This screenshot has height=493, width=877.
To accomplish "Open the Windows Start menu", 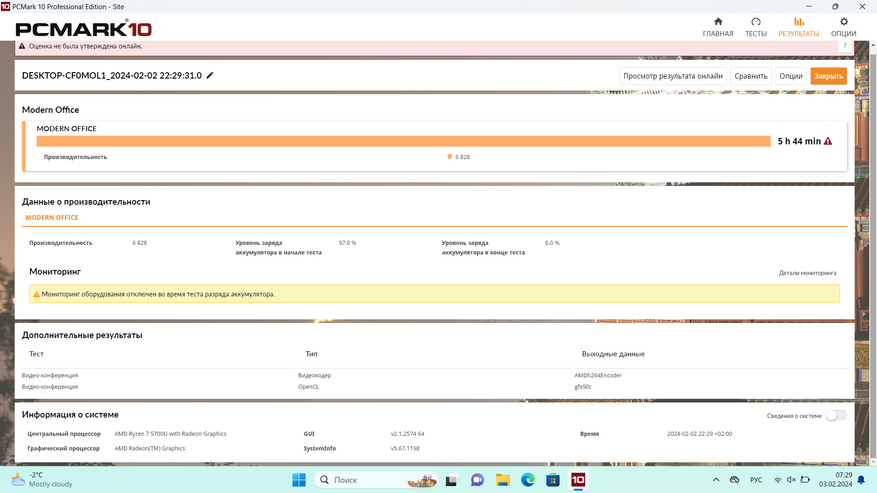I will [x=297, y=480].
